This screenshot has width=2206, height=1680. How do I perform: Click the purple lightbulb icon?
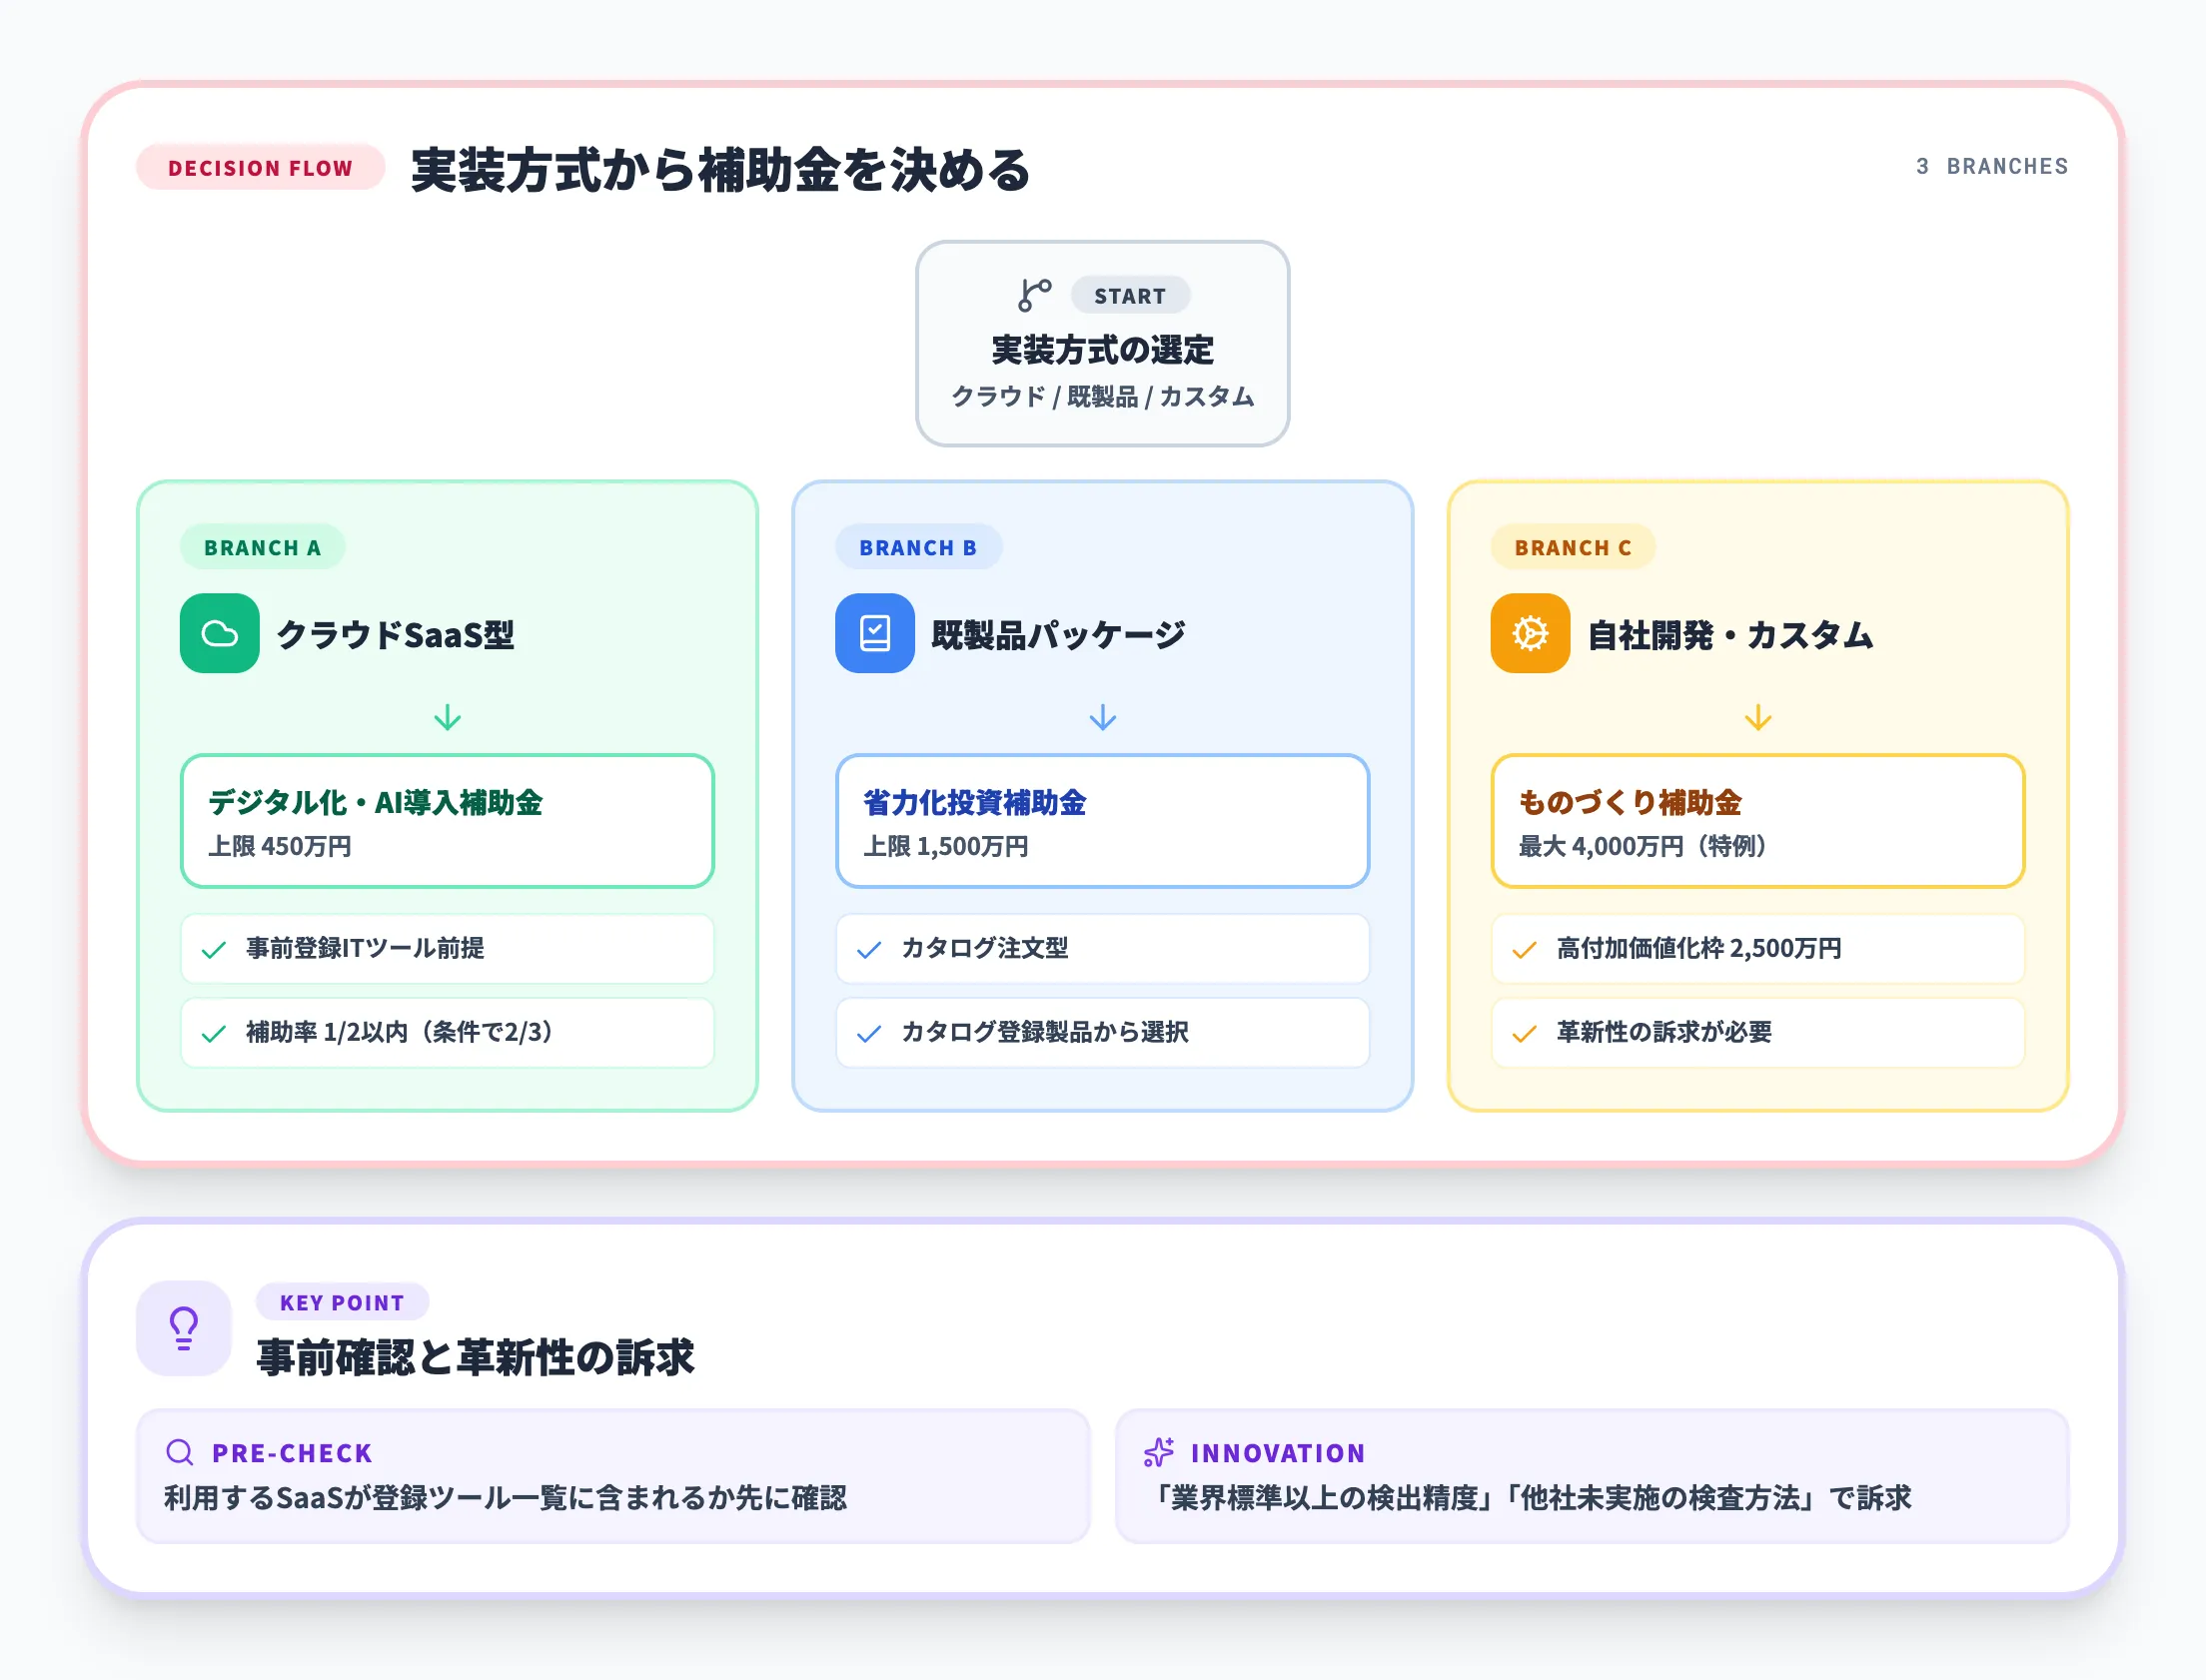point(184,1328)
